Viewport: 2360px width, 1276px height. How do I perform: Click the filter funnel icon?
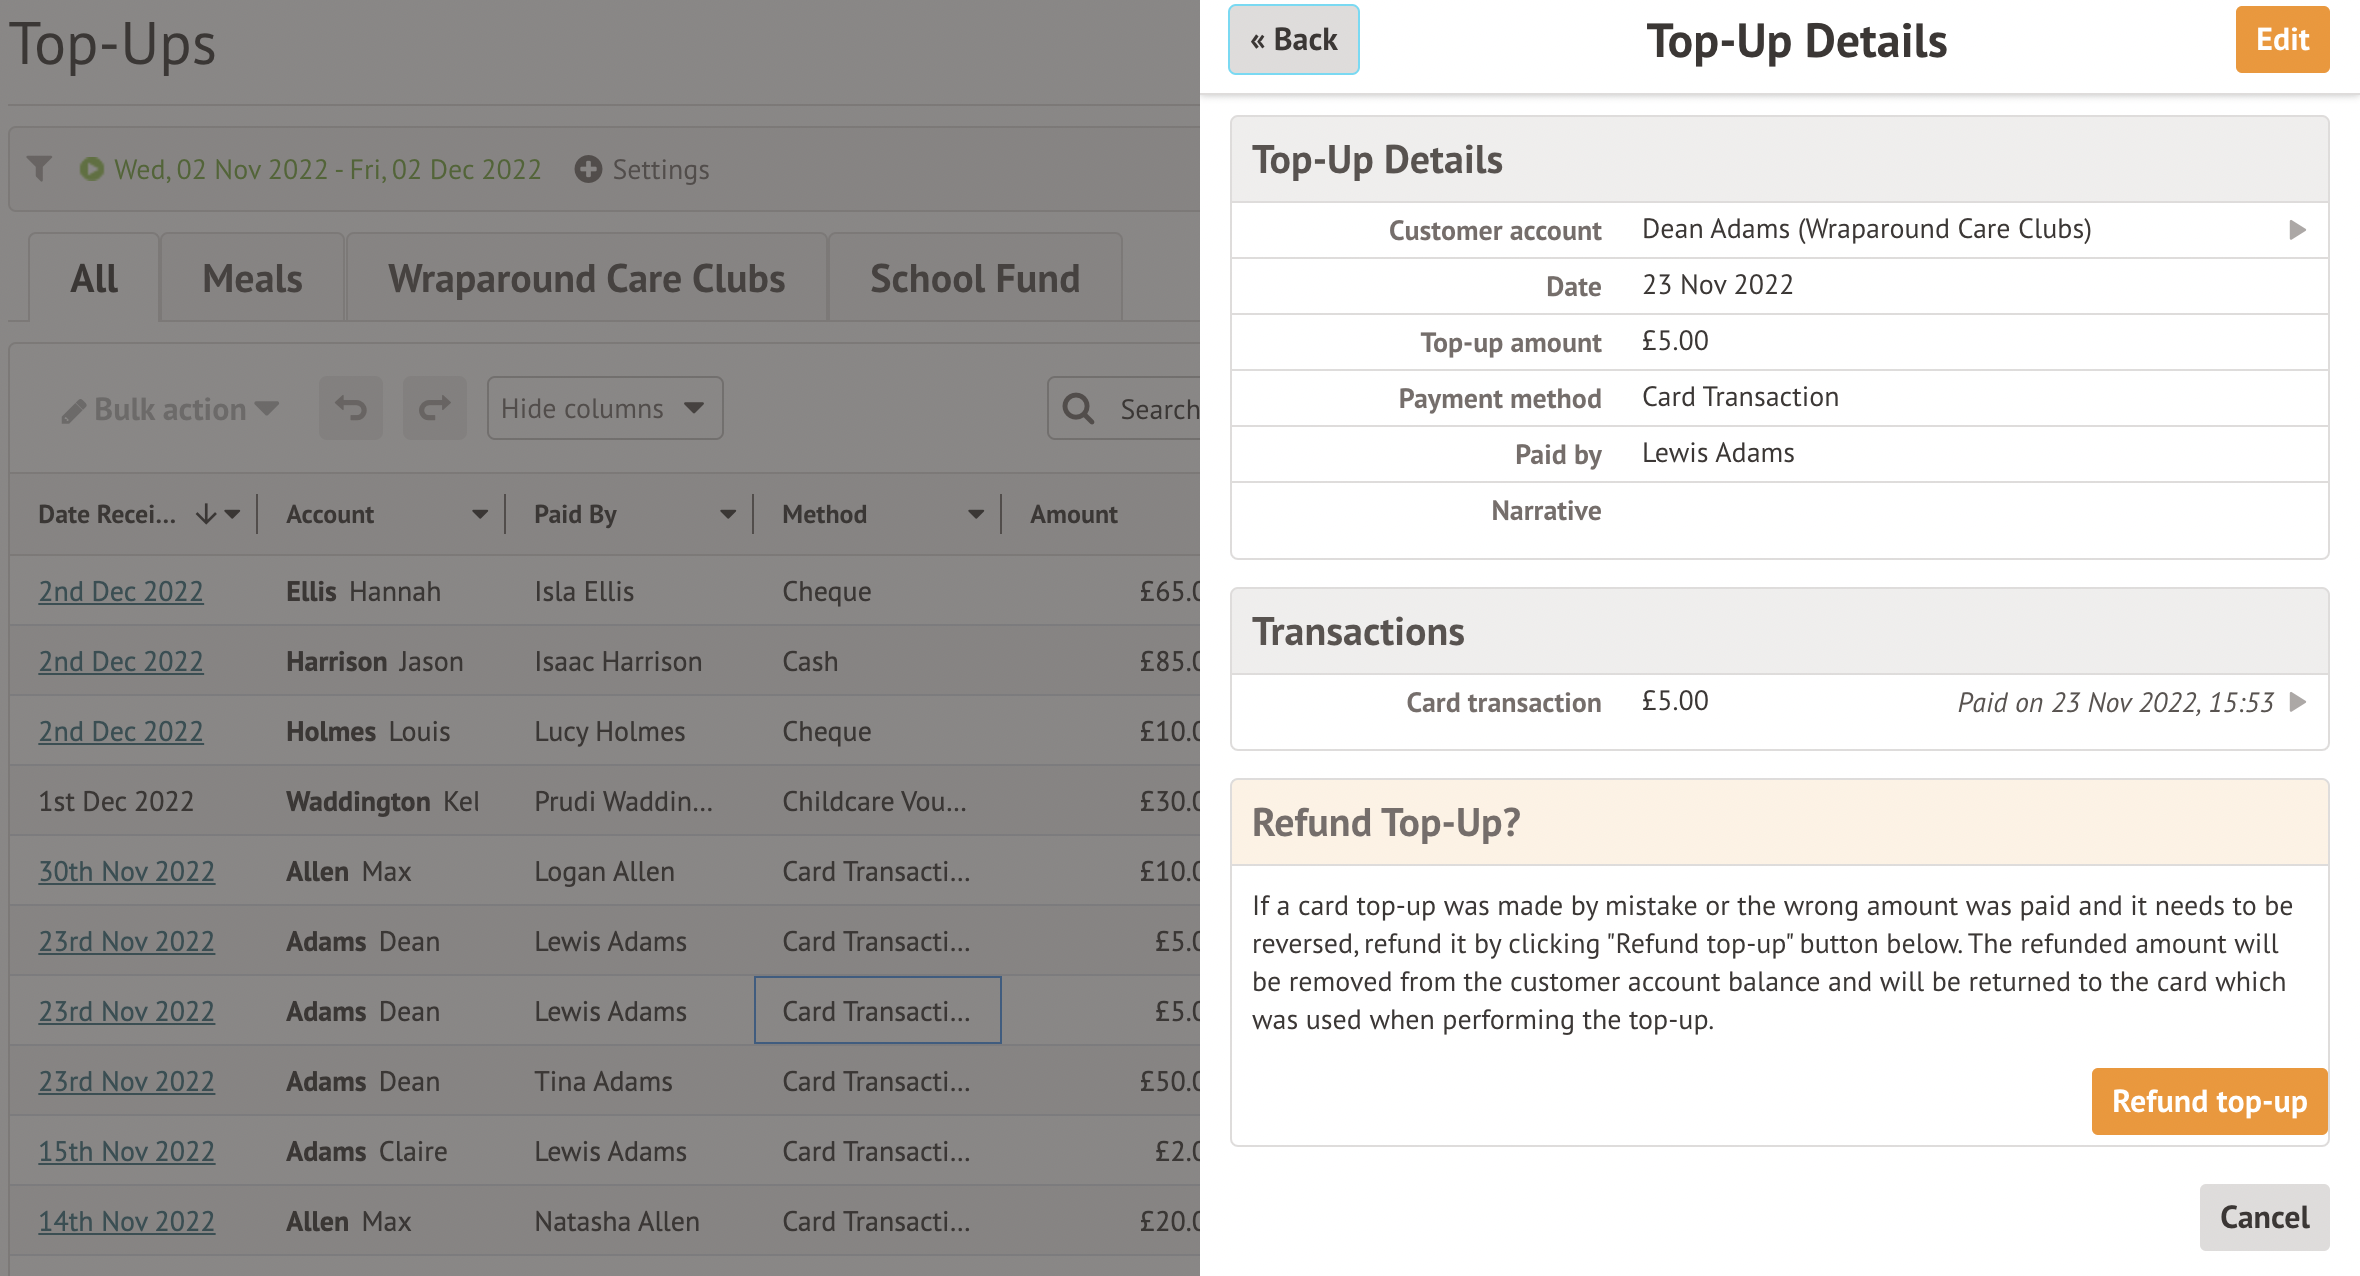[x=40, y=168]
